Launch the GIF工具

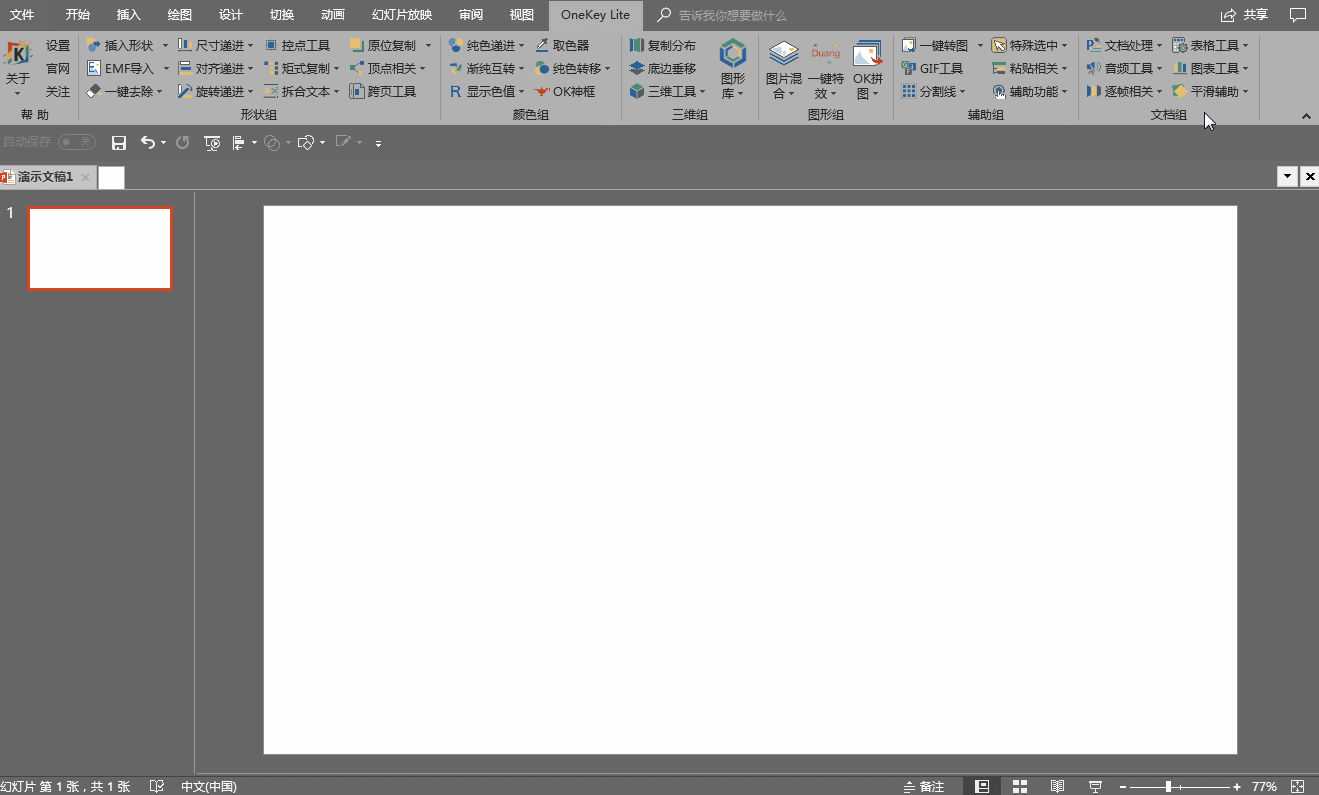[x=932, y=69]
